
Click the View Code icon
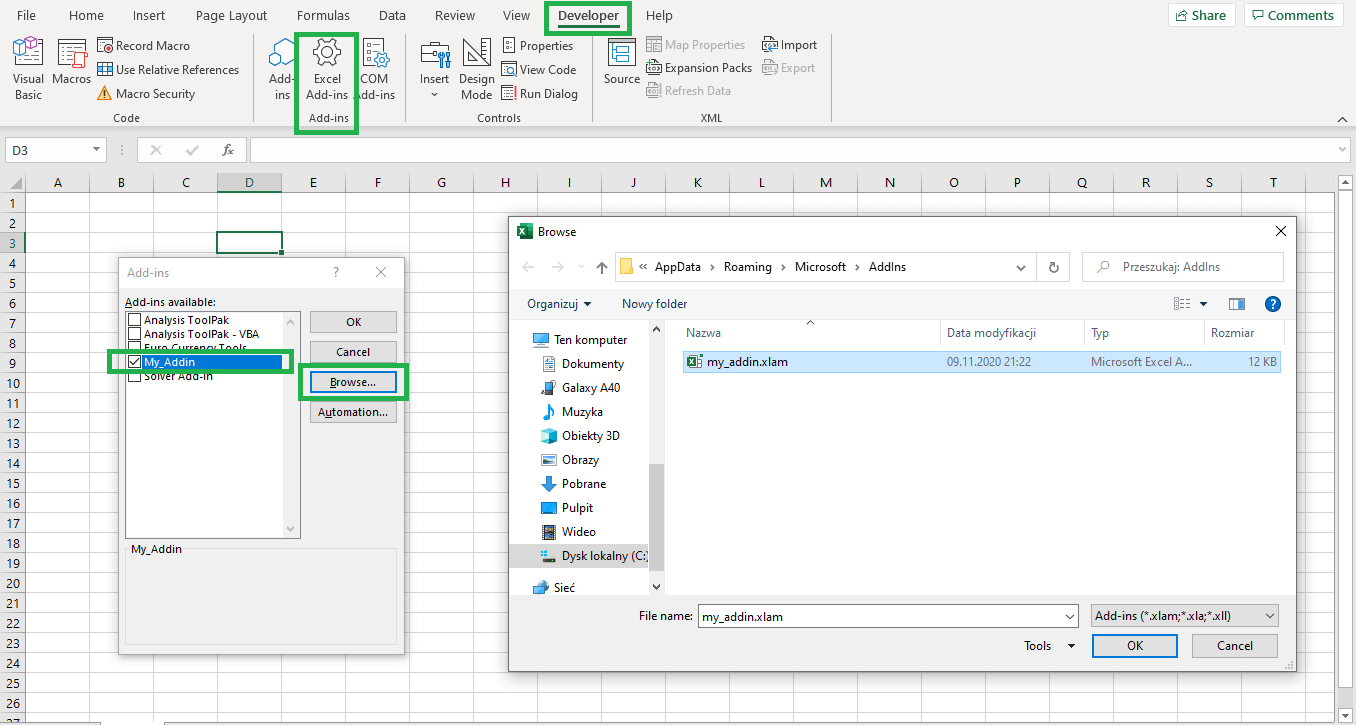point(540,69)
